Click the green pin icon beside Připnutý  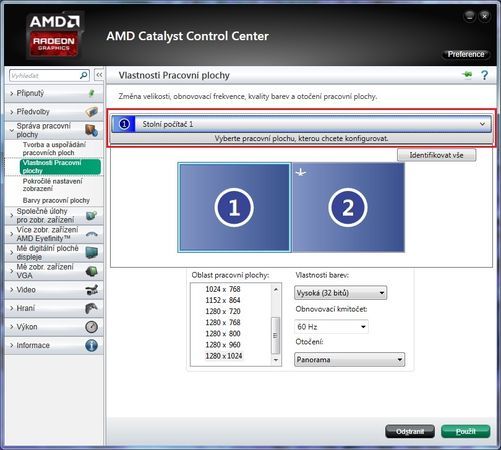(91, 93)
